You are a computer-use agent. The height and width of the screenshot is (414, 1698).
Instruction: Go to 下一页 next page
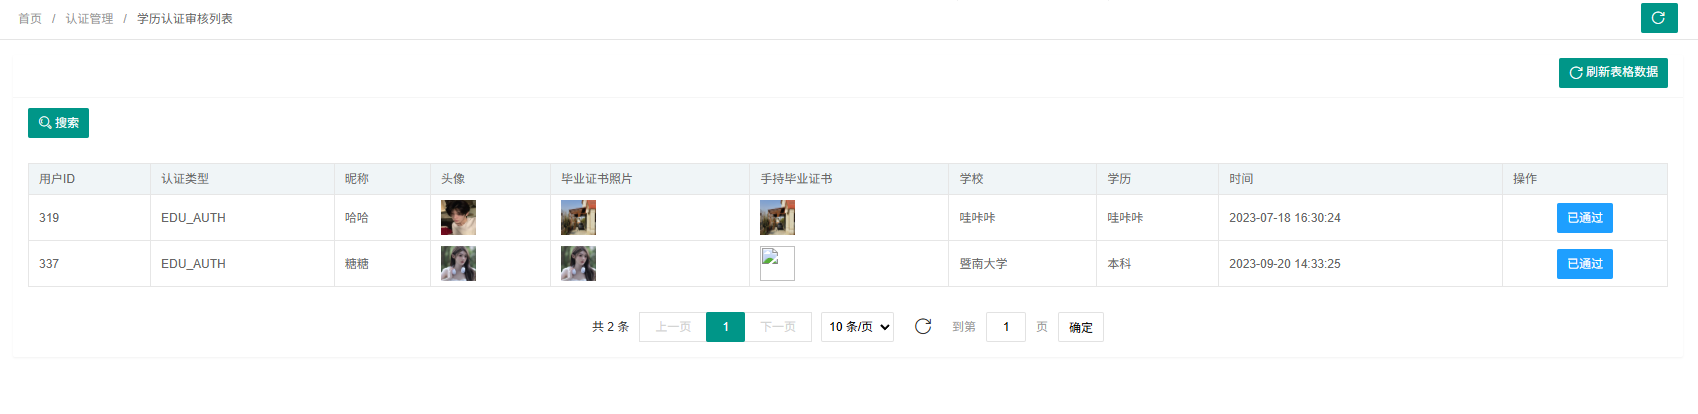(x=778, y=327)
